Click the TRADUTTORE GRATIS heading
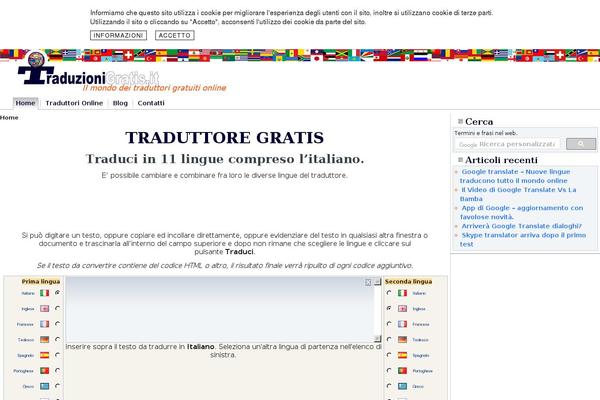Image resolution: width=600 pixels, height=400 pixels. tap(225, 138)
